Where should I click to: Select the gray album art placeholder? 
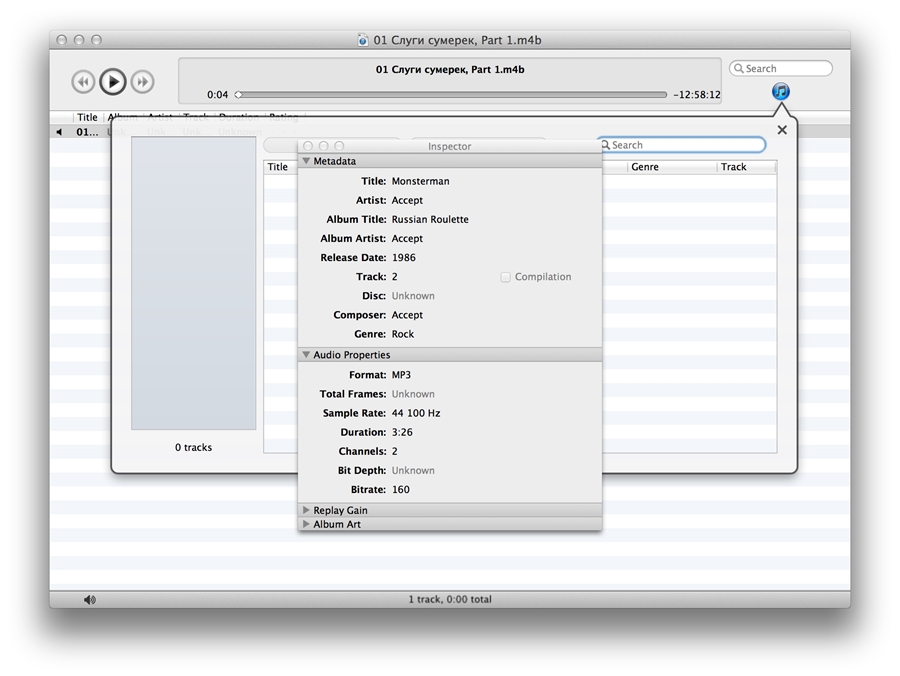pyautogui.click(x=193, y=284)
